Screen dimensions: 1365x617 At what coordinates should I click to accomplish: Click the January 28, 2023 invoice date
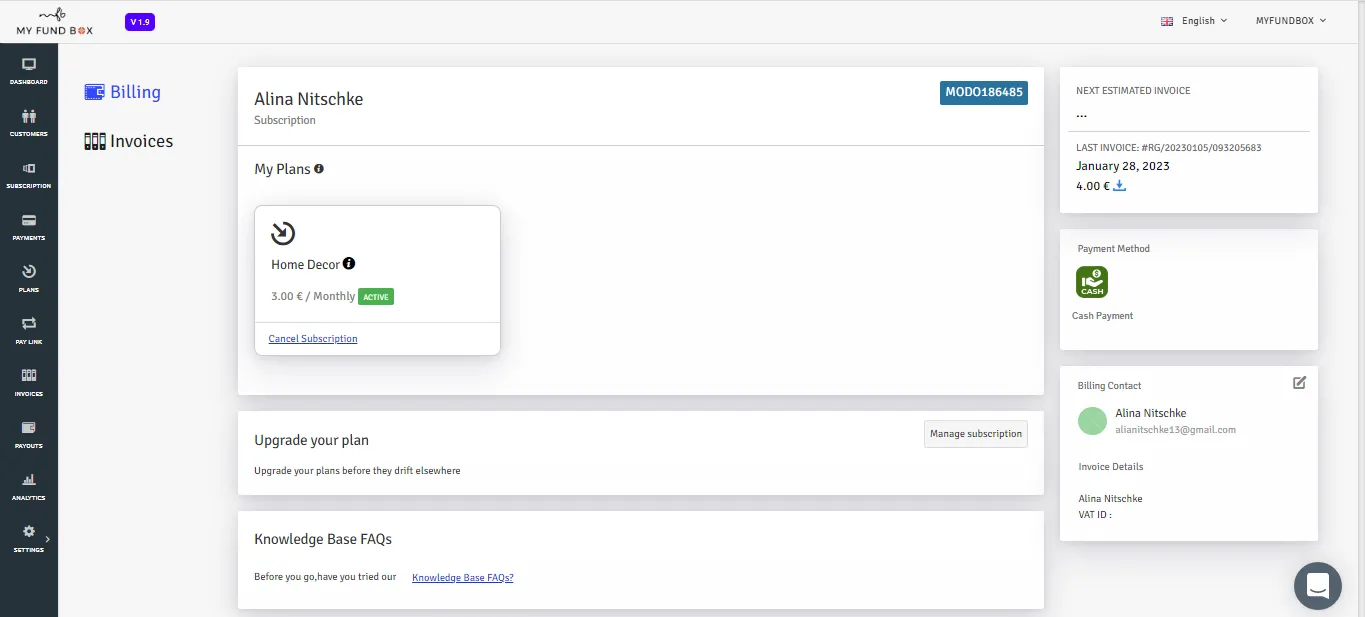(x=1123, y=166)
